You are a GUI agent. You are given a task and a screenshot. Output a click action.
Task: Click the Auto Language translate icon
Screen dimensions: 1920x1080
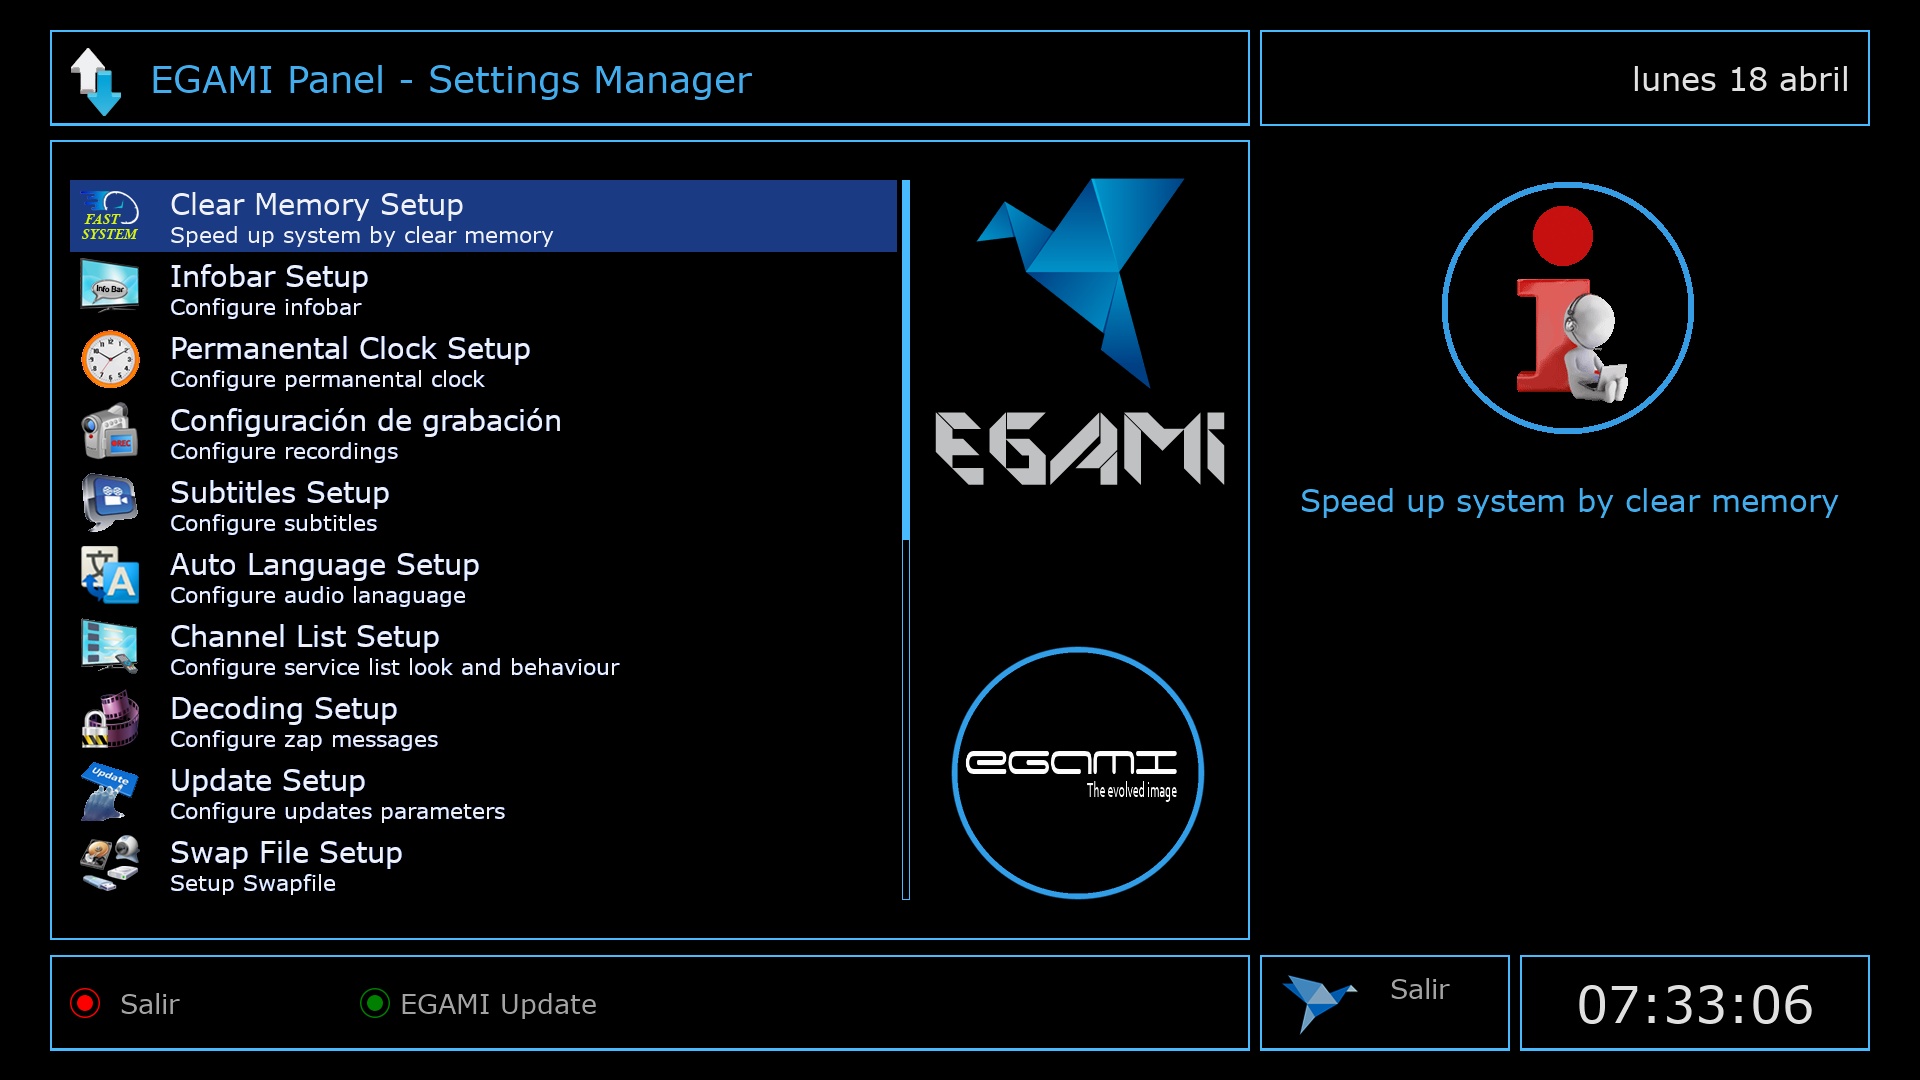[110, 575]
